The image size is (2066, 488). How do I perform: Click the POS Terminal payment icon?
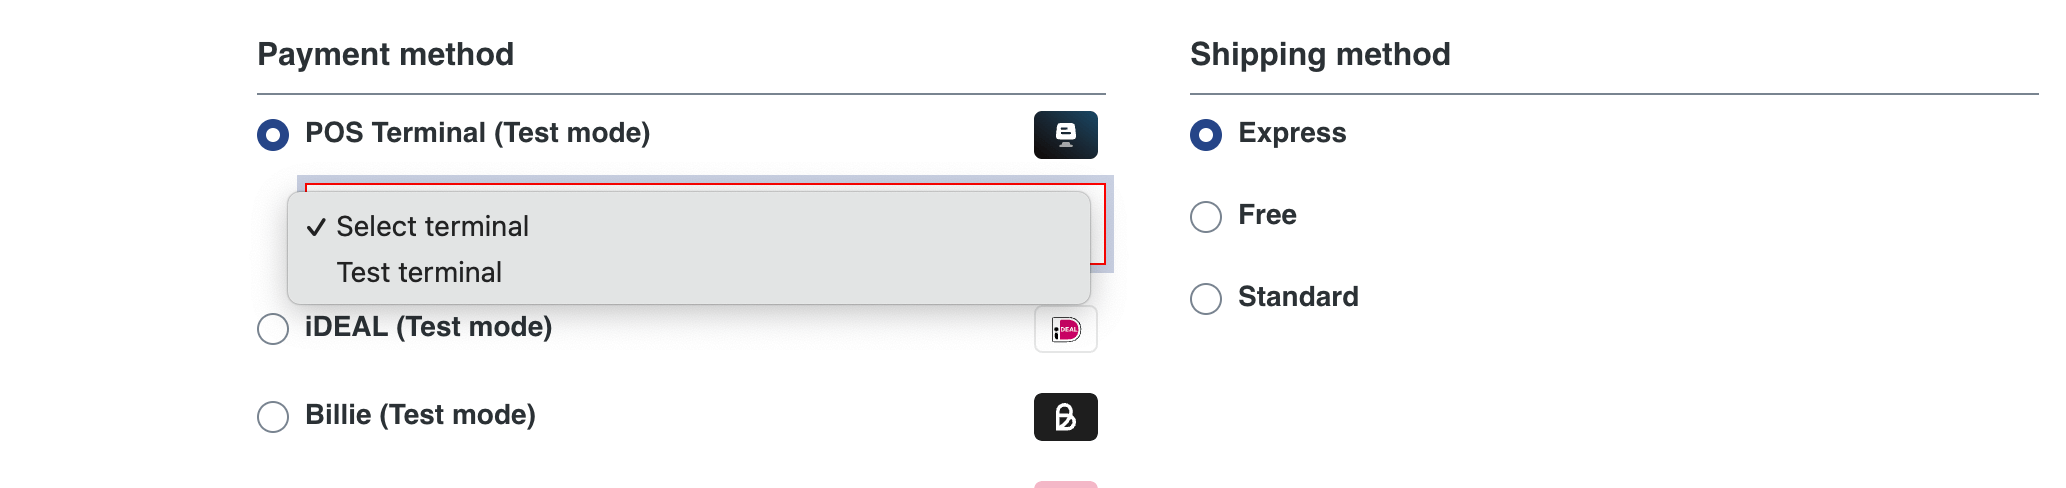coord(1065,135)
